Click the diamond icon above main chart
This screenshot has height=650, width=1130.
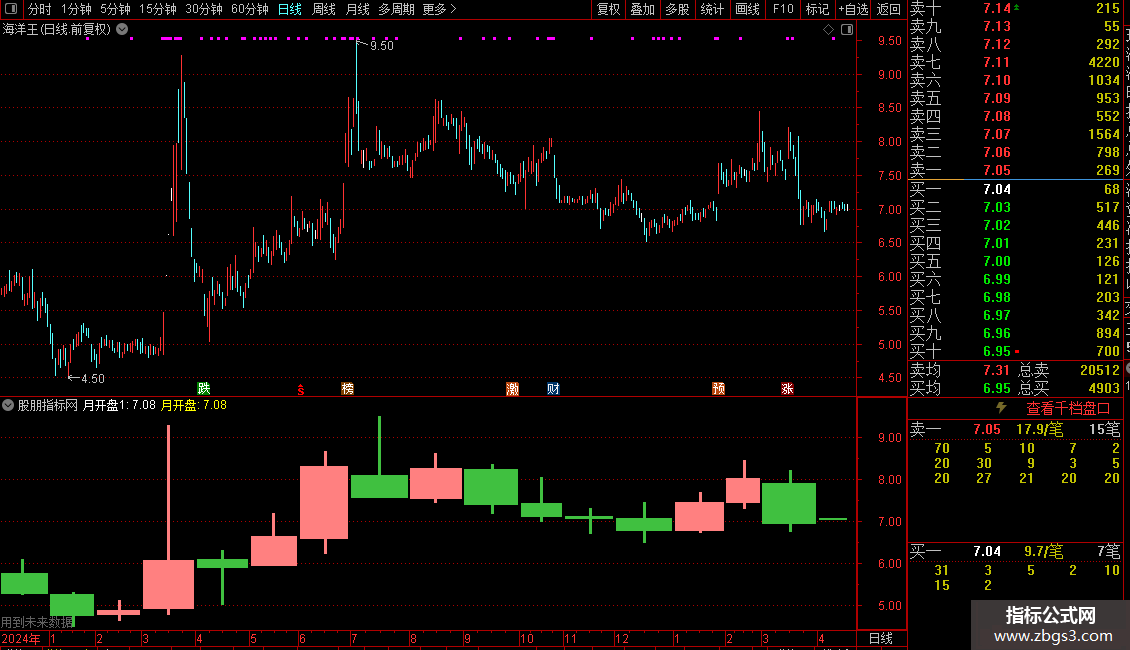829,30
